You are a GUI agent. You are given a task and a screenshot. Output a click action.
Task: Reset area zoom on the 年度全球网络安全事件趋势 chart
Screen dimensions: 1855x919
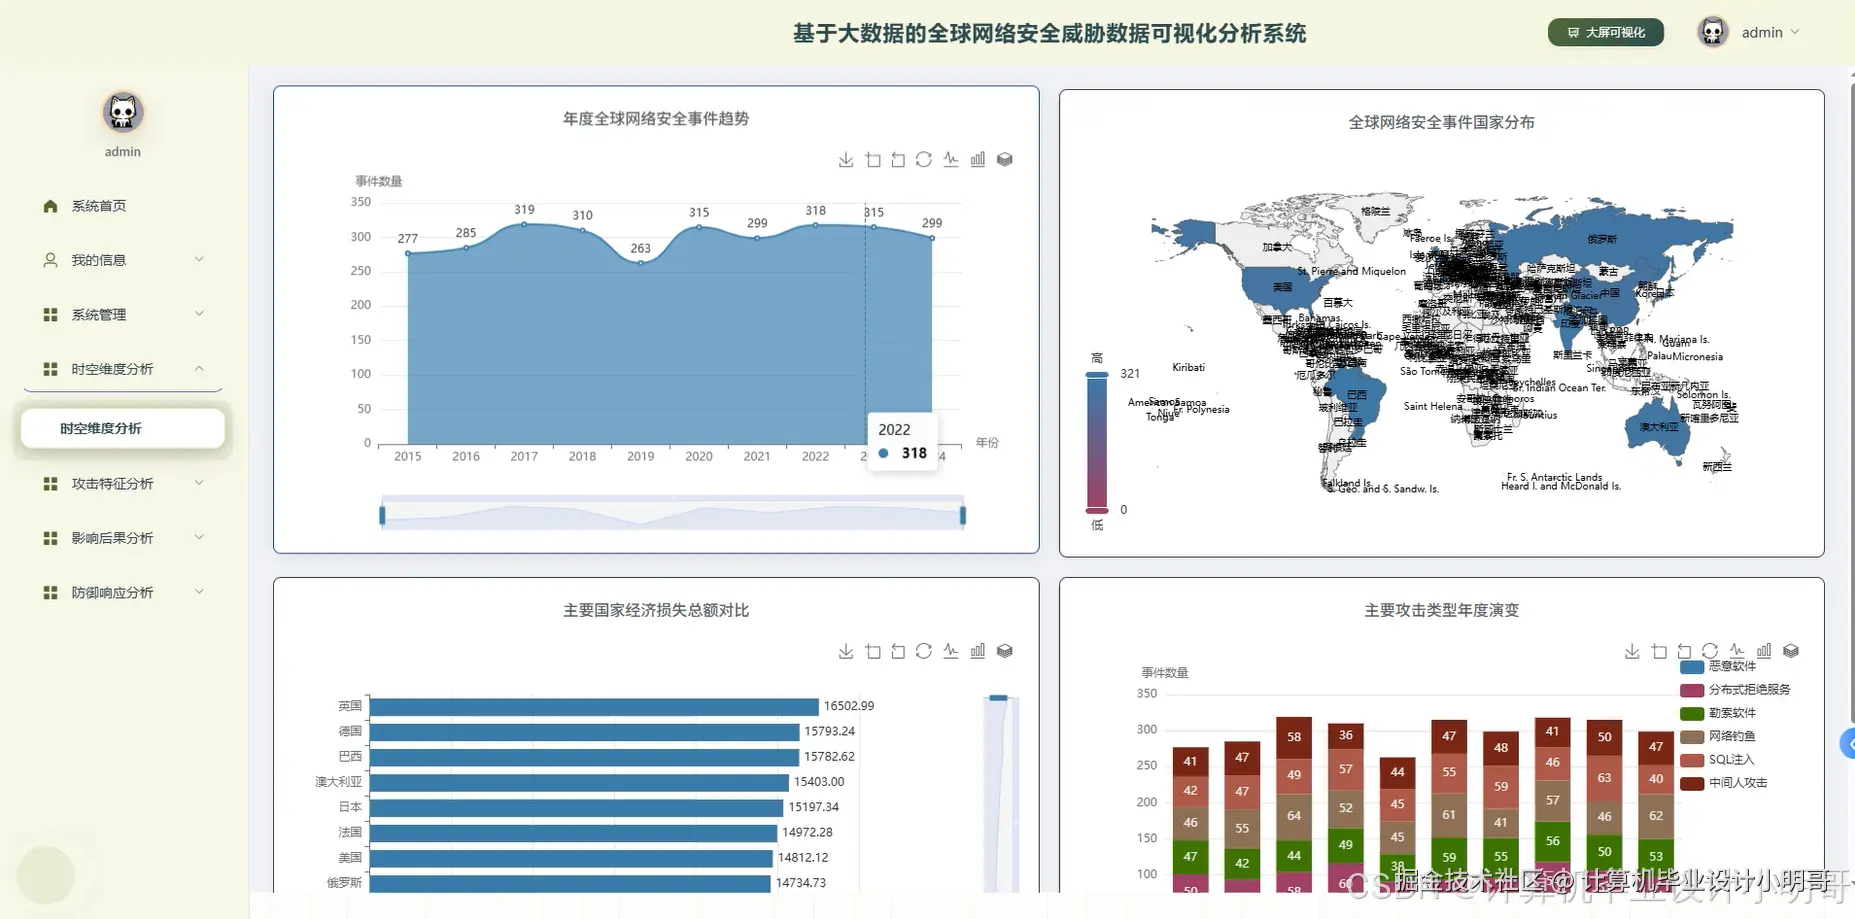[898, 160]
